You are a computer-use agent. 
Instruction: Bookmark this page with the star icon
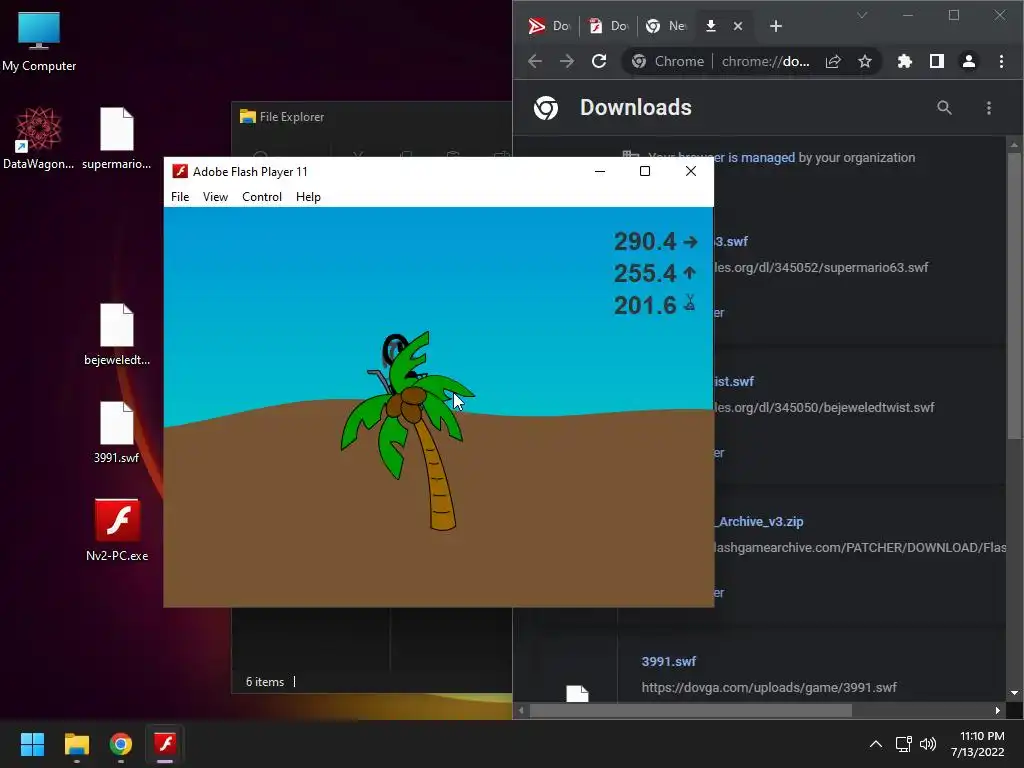coord(865,61)
